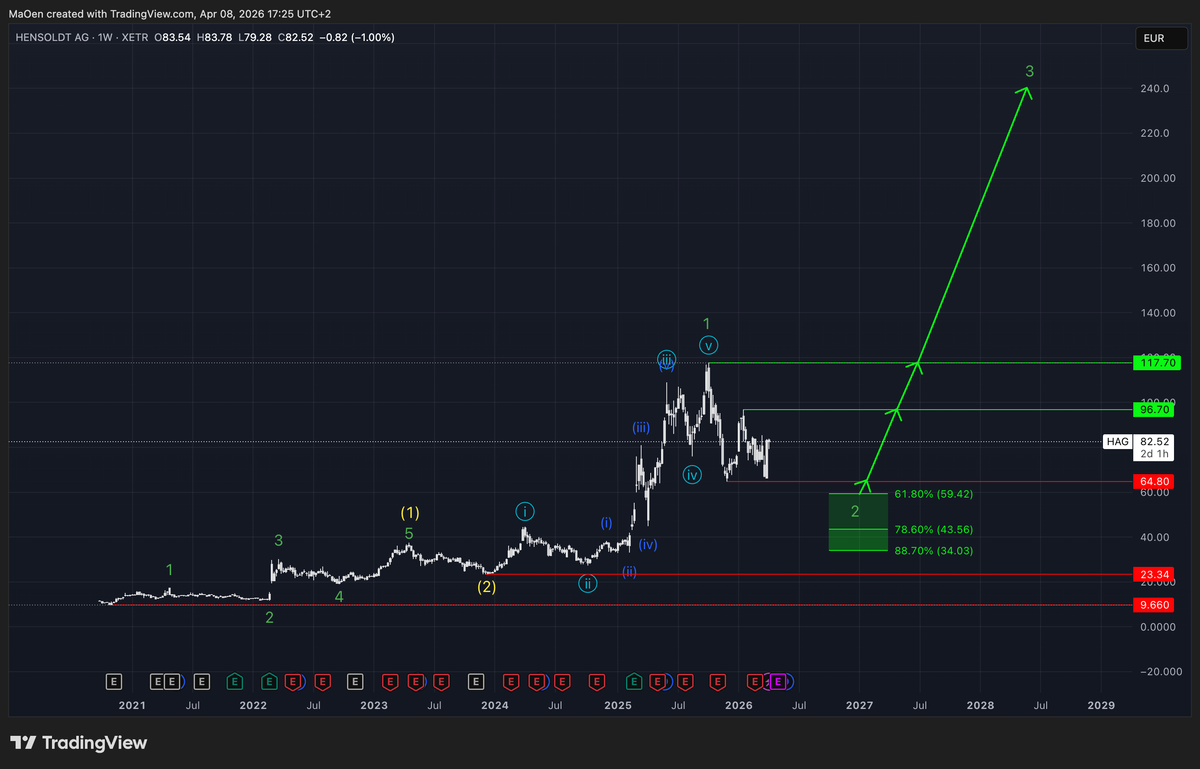Select the red 64.80 price level label
This screenshot has width=1200, height=769.
(x=1151, y=481)
